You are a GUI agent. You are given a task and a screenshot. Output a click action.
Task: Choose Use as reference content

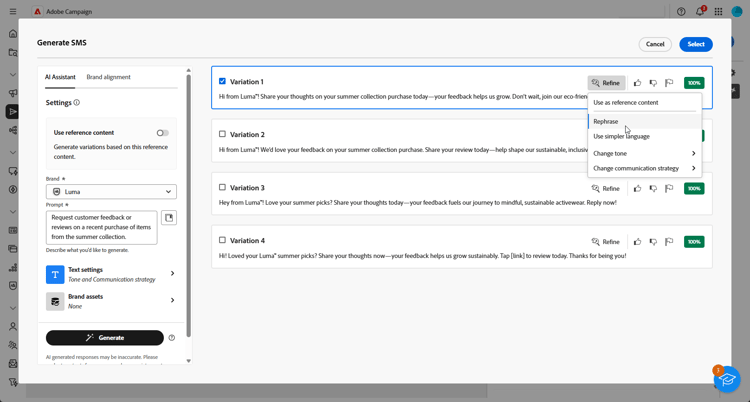tap(644, 102)
